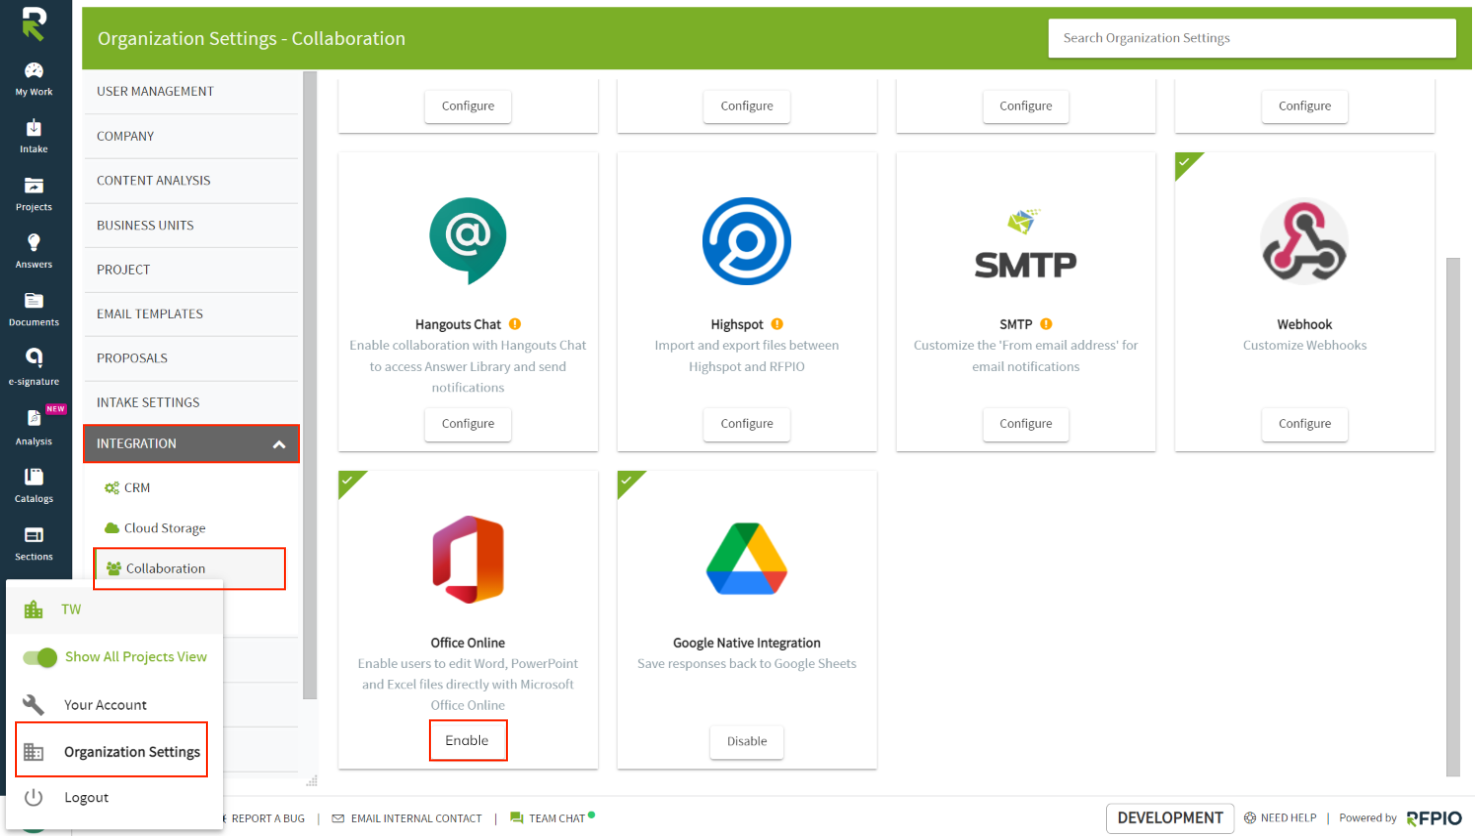
Task: Select the TW company entry
Action: click(114, 609)
